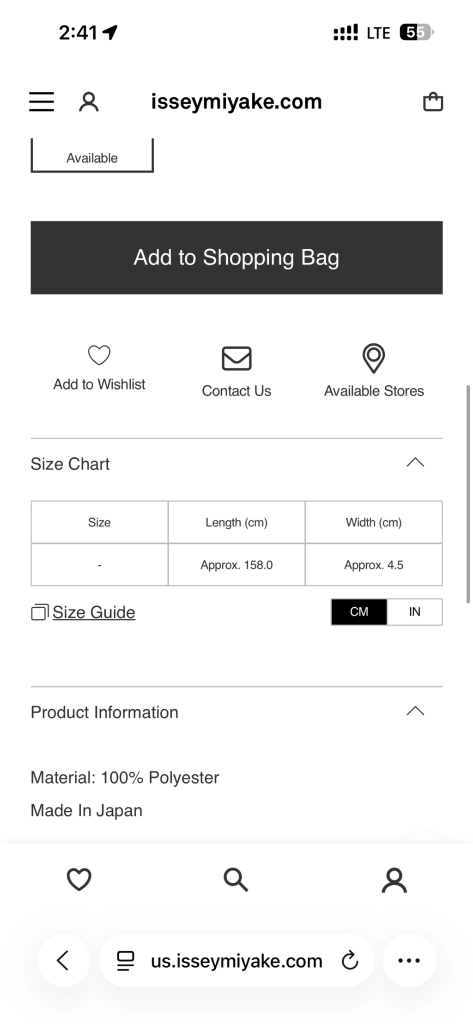Image resolution: width=473 pixels, height=1024 pixels.
Task: Tap Add to Shopping Bag button
Action: (236, 257)
